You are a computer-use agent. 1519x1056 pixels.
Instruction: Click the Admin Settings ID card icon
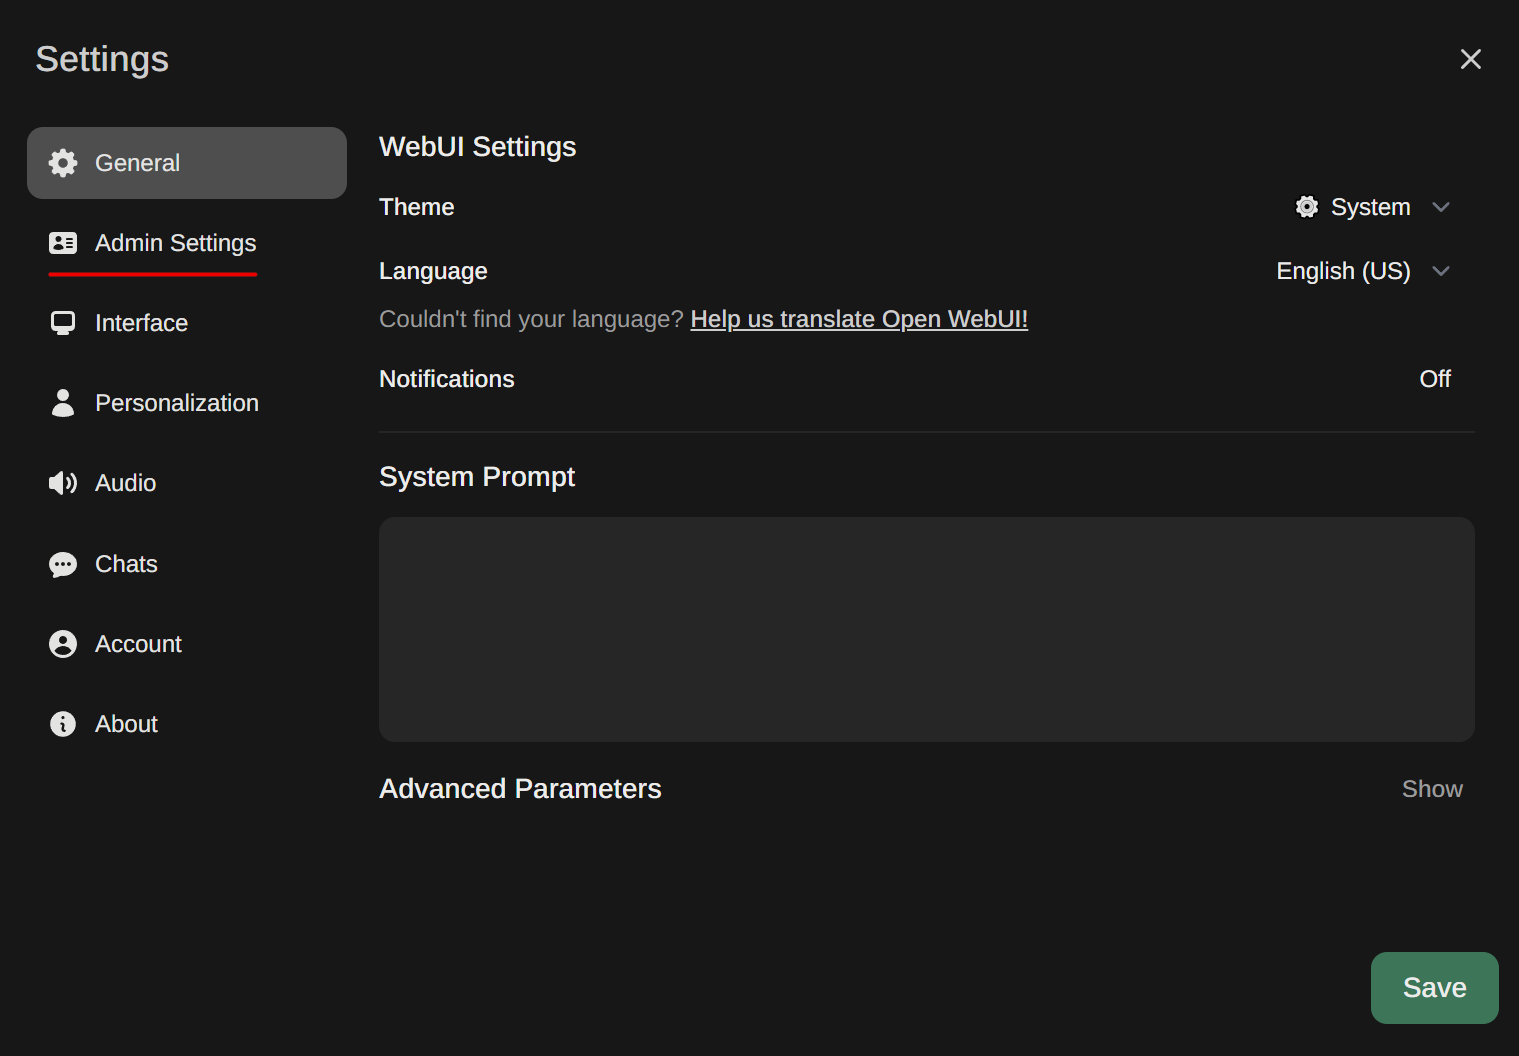click(63, 243)
